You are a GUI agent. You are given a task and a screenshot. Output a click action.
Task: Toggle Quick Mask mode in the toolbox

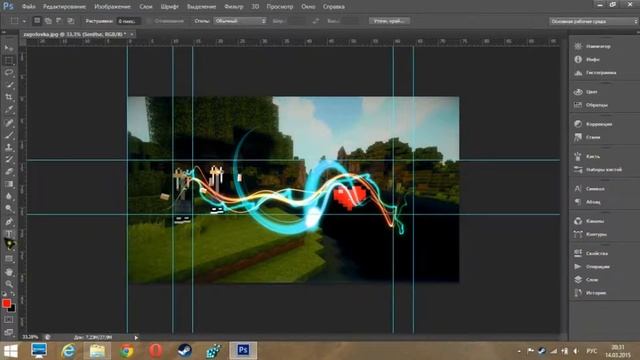click(x=9, y=320)
